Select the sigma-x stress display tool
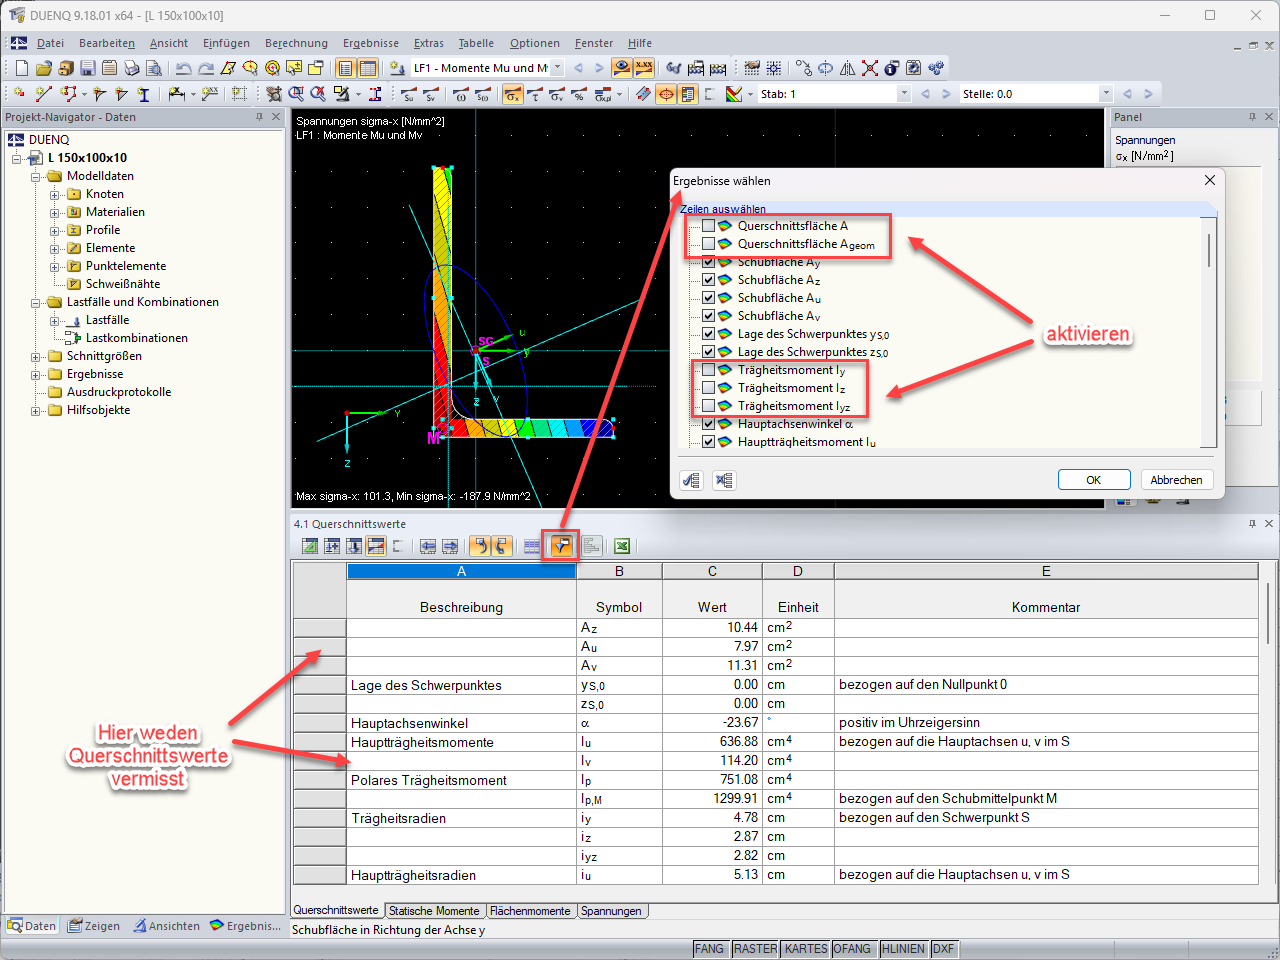The image size is (1280, 960). point(513,94)
